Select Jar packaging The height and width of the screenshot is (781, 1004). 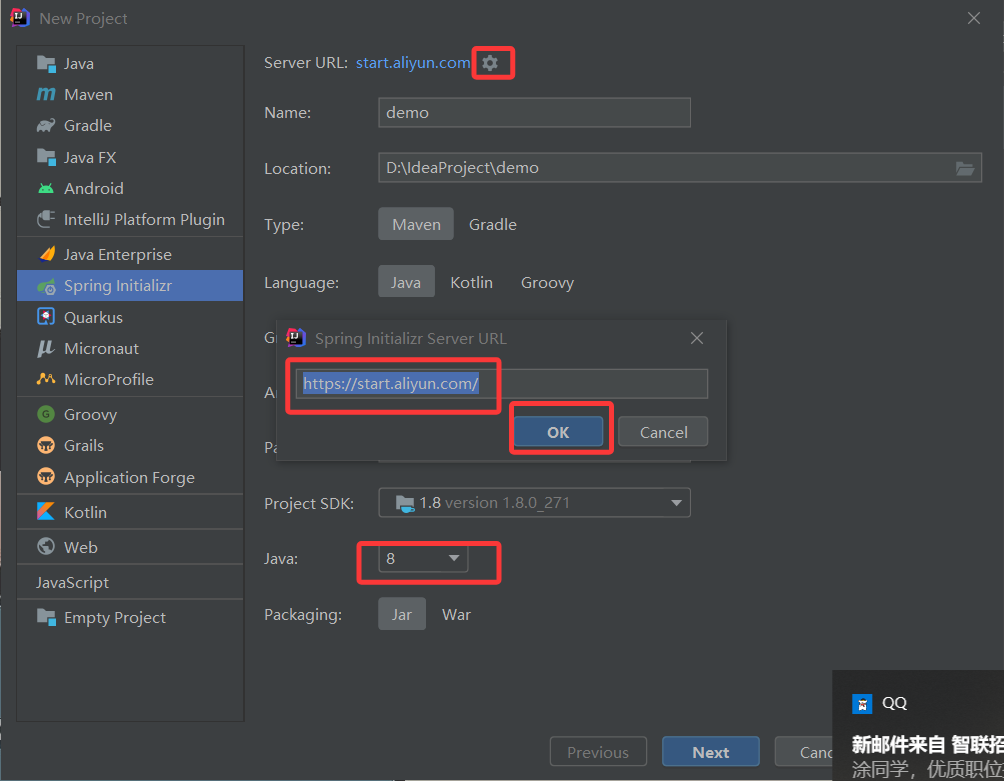click(401, 615)
